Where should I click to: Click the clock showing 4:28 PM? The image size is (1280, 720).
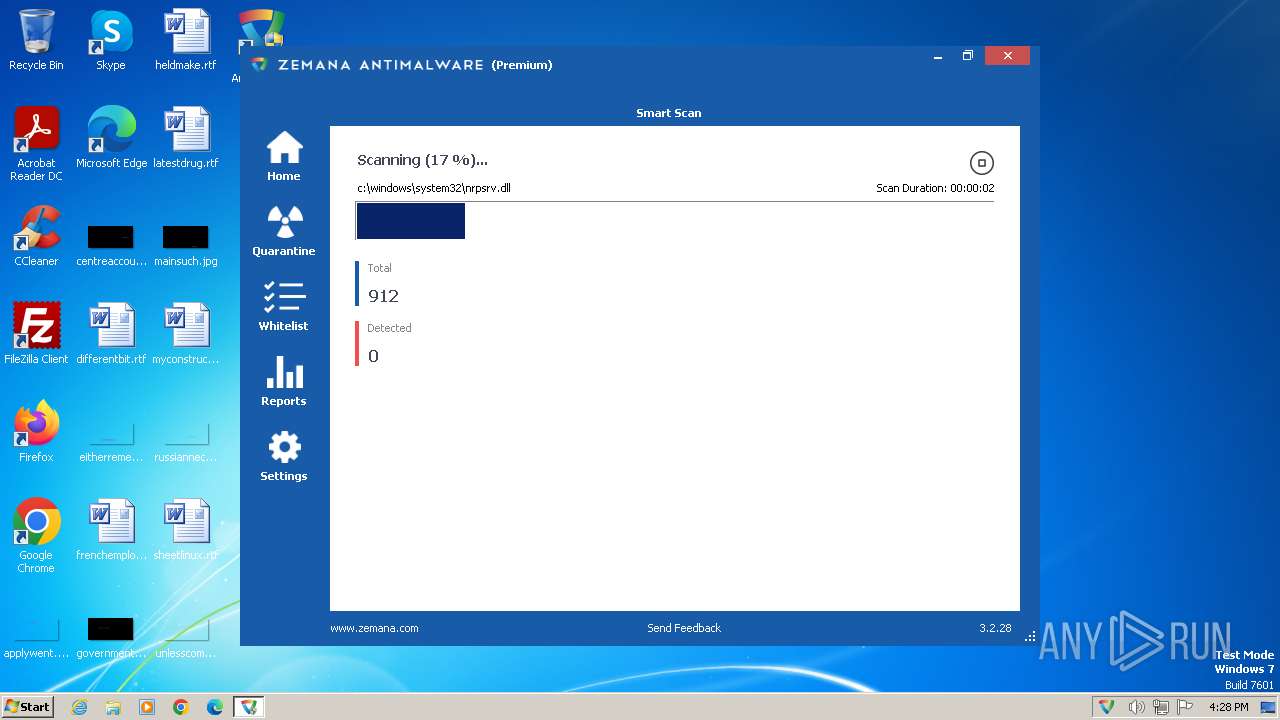pyautogui.click(x=1228, y=707)
